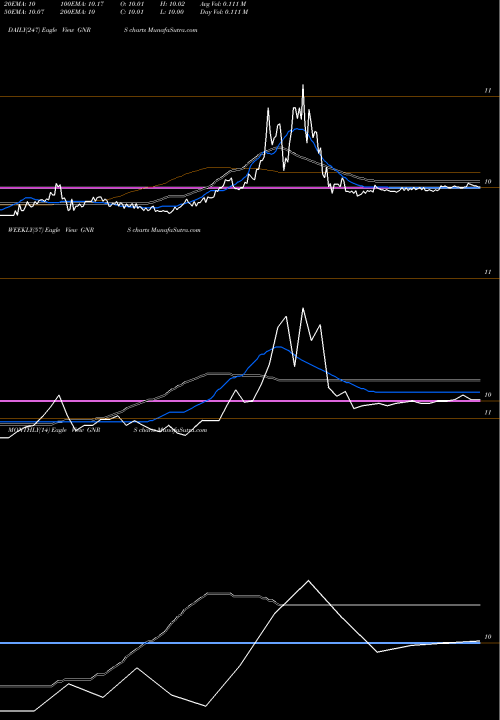Click the 10 axis label on monthly chart
500x720 pixels.
(x=488, y=637)
